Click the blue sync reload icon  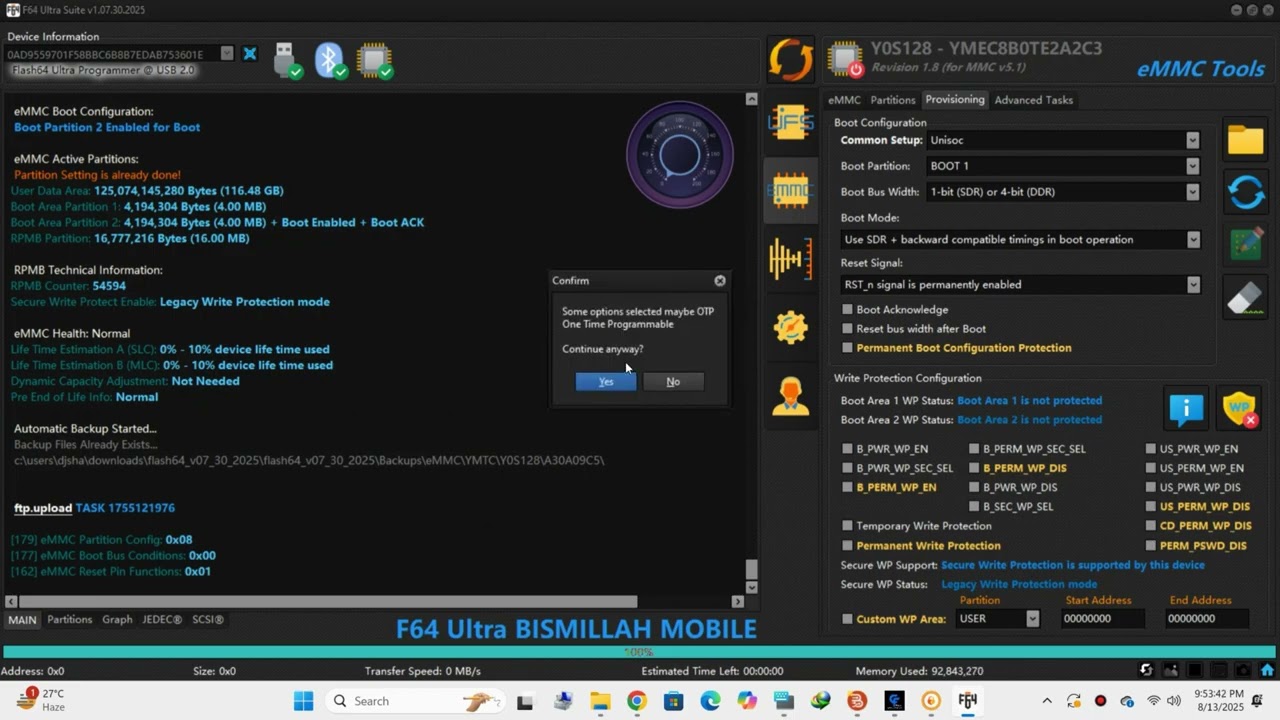[x=1246, y=192]
